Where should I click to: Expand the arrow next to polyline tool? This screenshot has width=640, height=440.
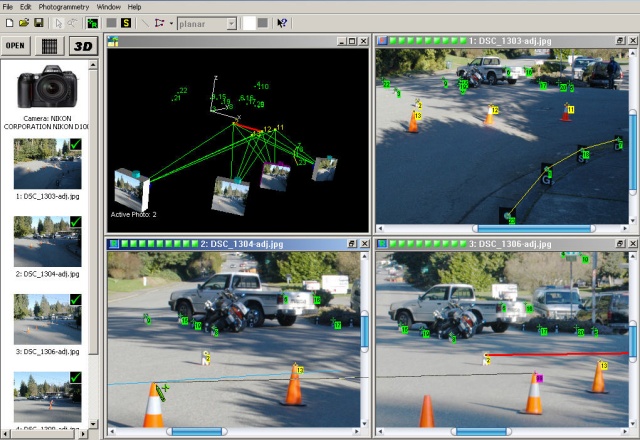point(171,22)
